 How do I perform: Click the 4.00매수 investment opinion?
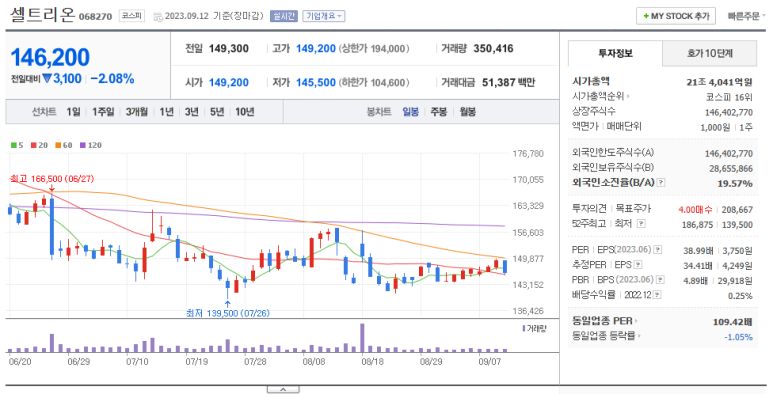695,210
